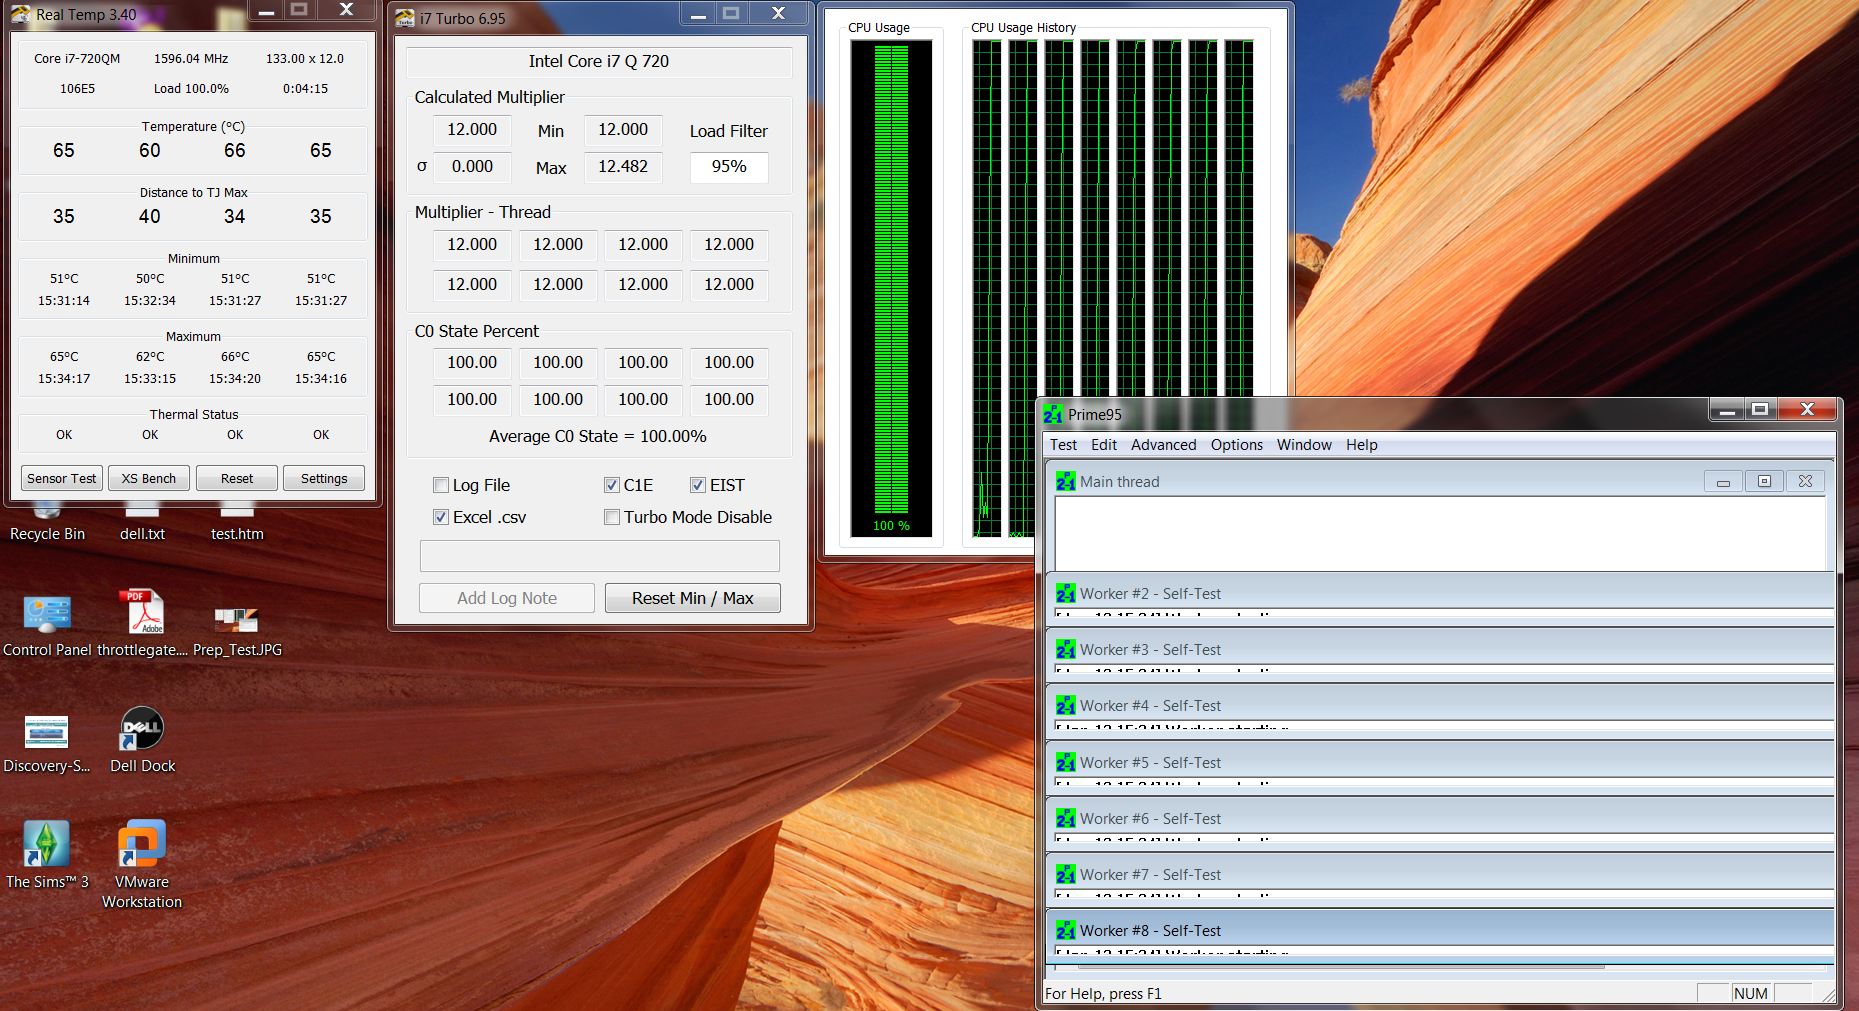
Task: Click the log note text field in i7 Turbo
Action: 600,556
